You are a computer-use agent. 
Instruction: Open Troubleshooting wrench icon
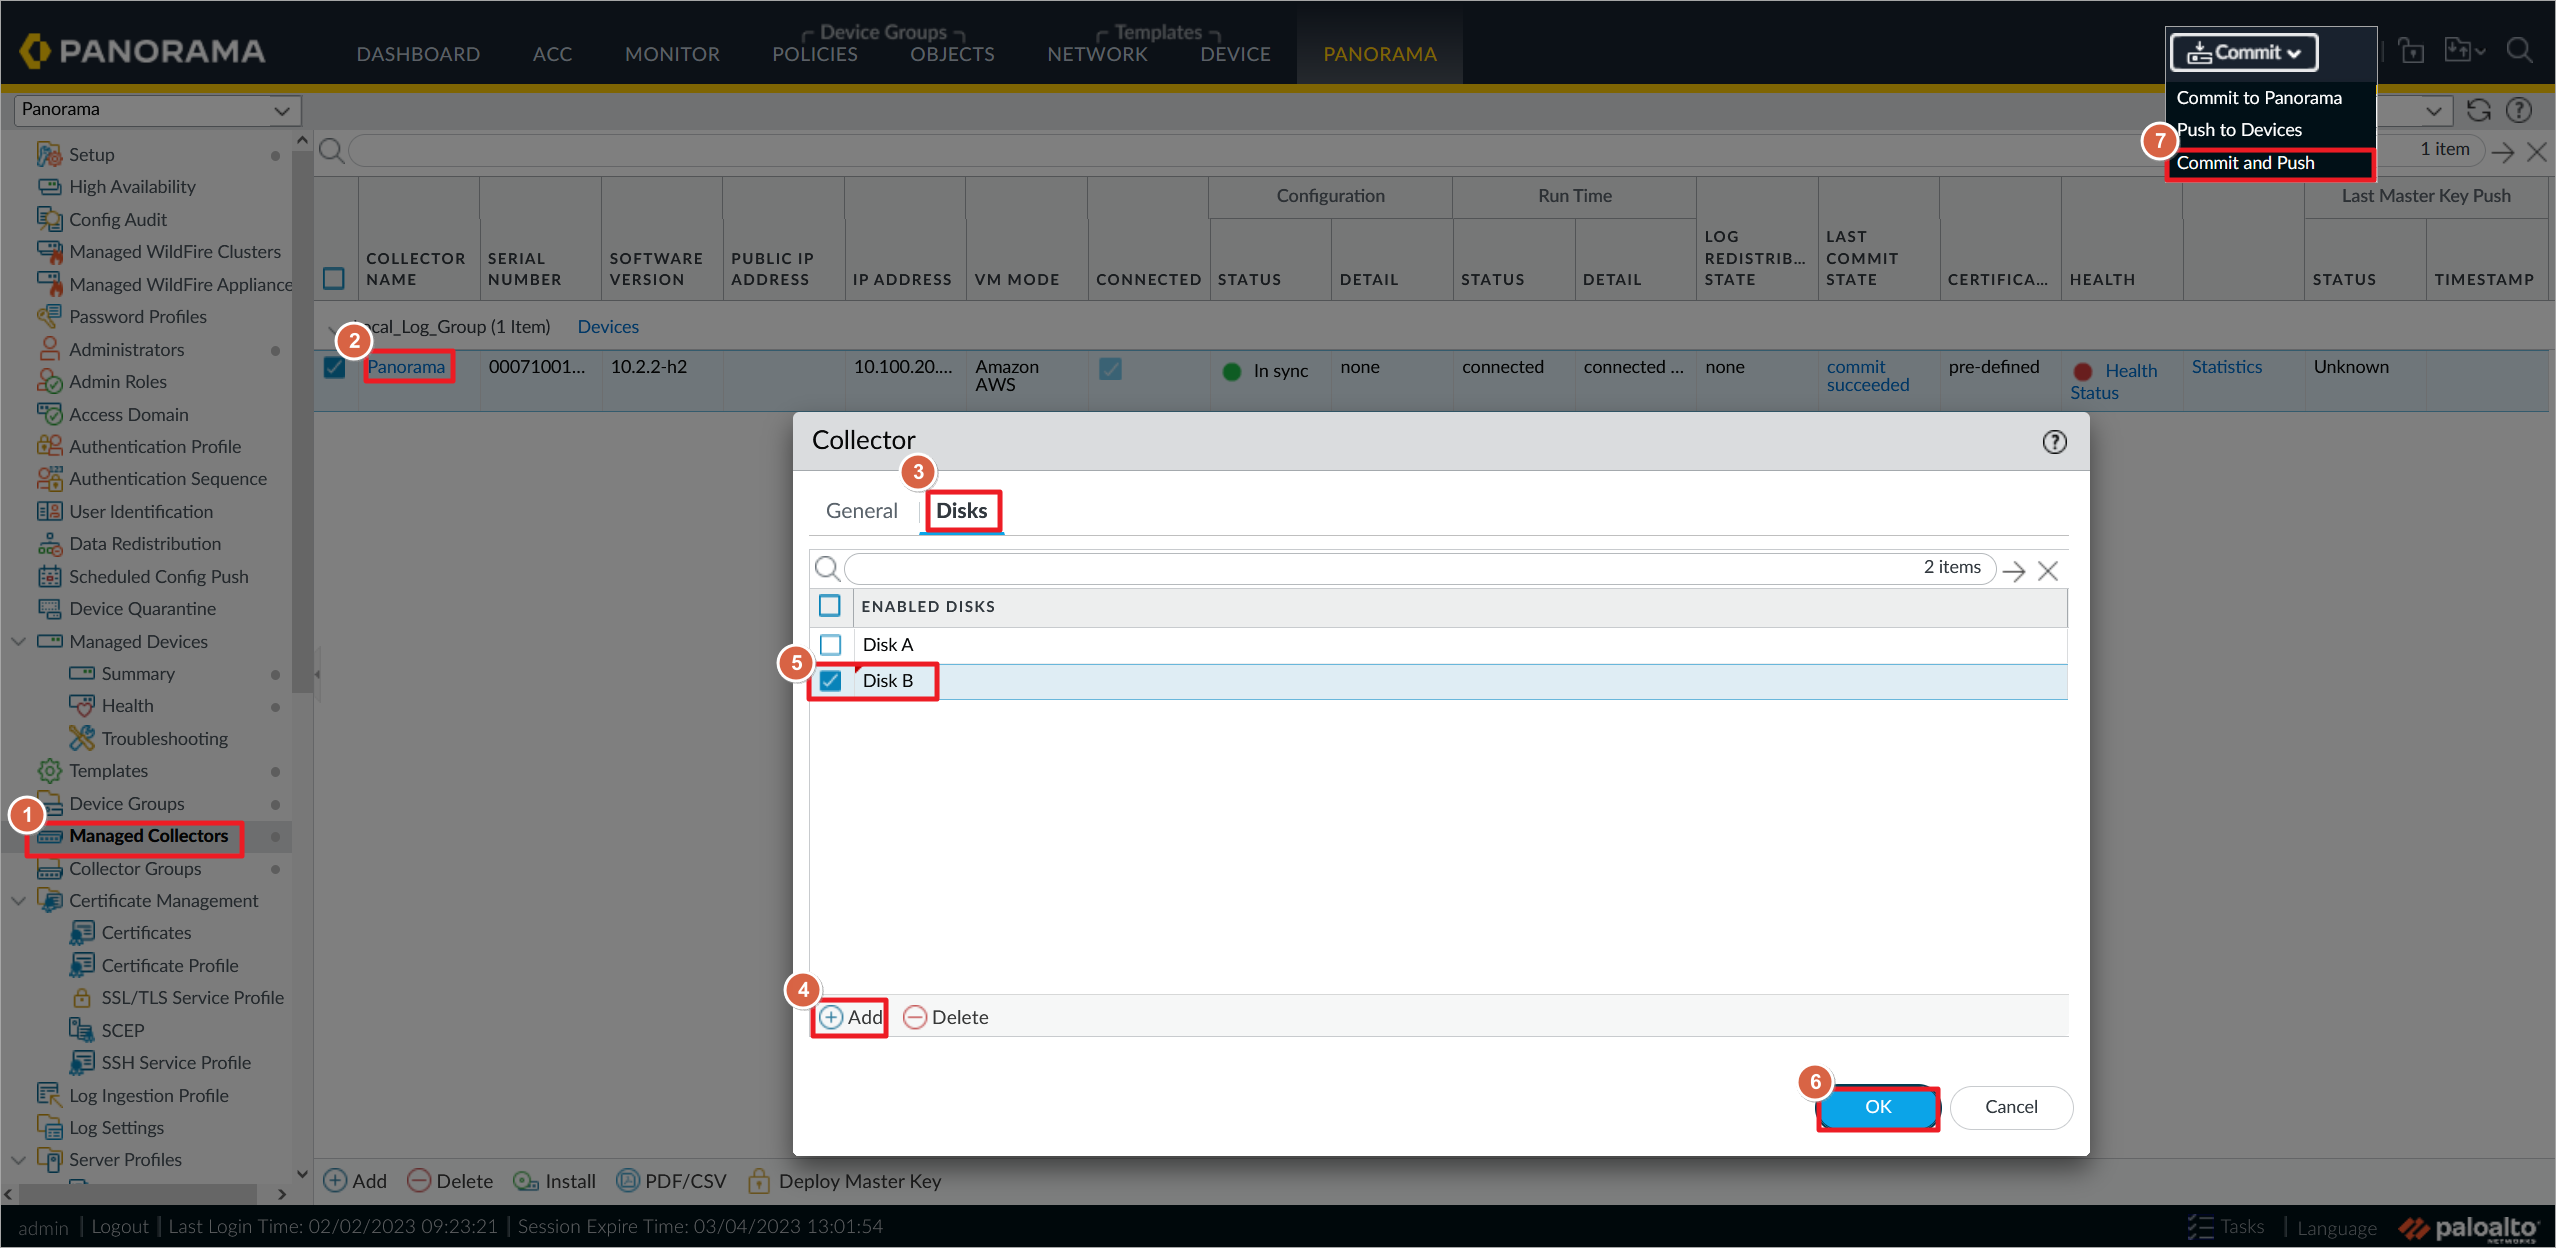[82, 738]
